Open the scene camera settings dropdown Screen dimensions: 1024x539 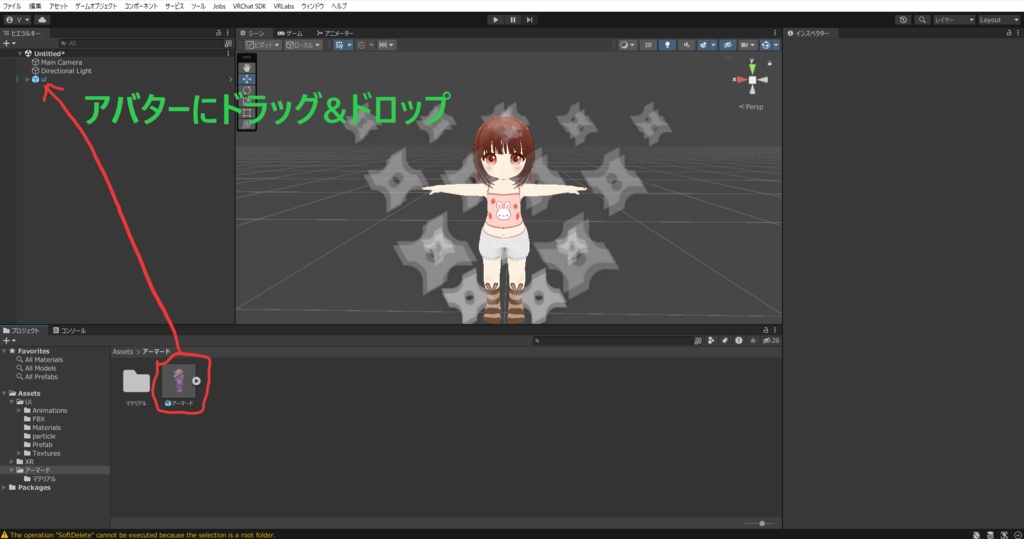pyautogui.click(x=747, y=45)
